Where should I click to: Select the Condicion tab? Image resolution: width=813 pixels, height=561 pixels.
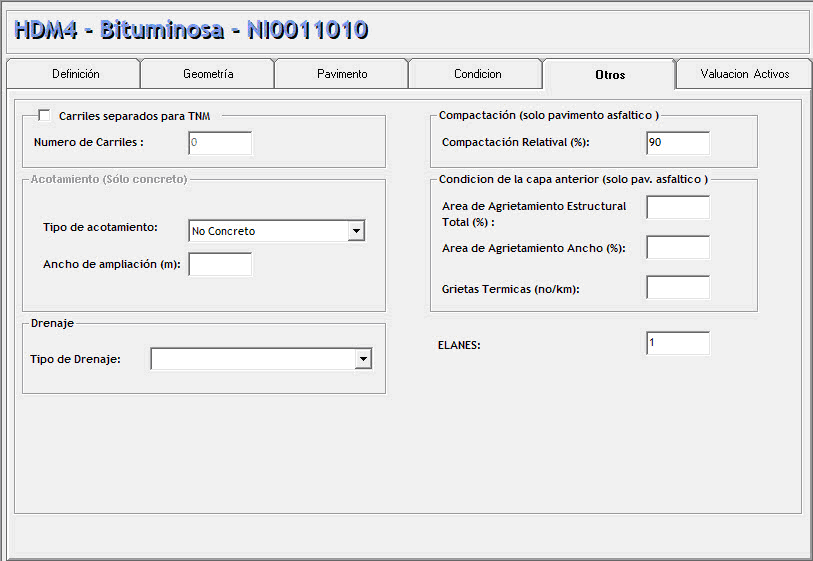click(x=477, y=74)
